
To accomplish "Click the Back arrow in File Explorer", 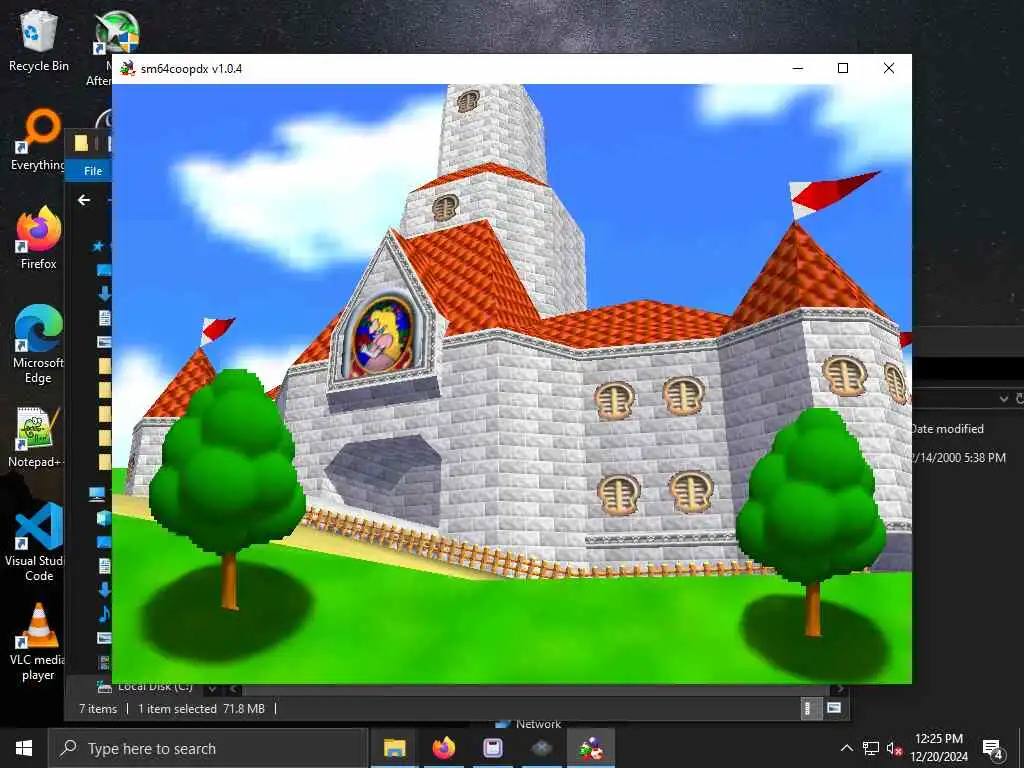I will coord(84,200).
